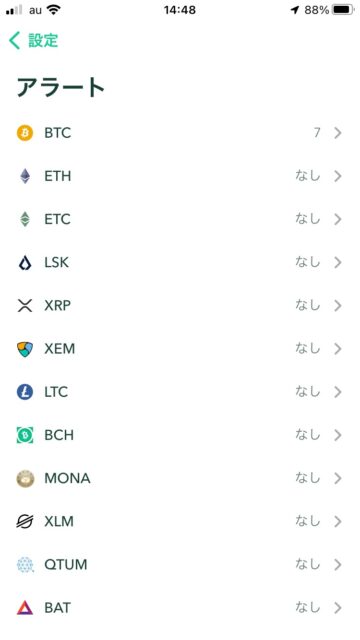Screen dimensions: 360x640
Task: Expand QTUM row chevron arrow
Action: pos(338,565)
